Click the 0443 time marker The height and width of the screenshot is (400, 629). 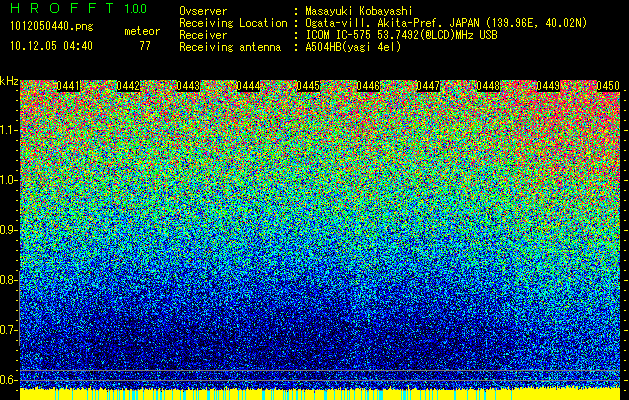(x=188, y=86)
